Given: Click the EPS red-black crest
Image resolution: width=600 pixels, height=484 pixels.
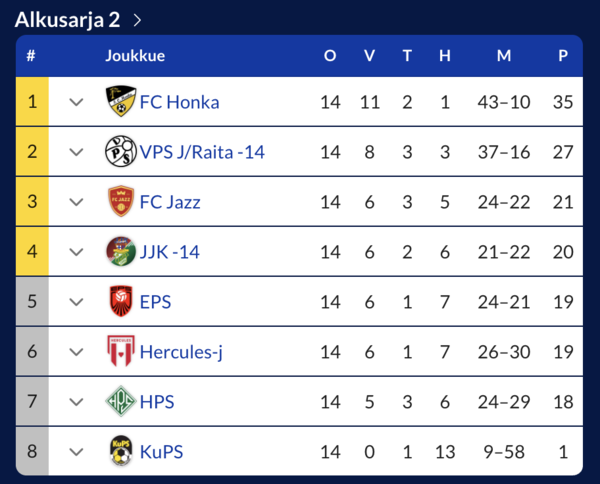Looking at the screenshot, I should [121, 301].
